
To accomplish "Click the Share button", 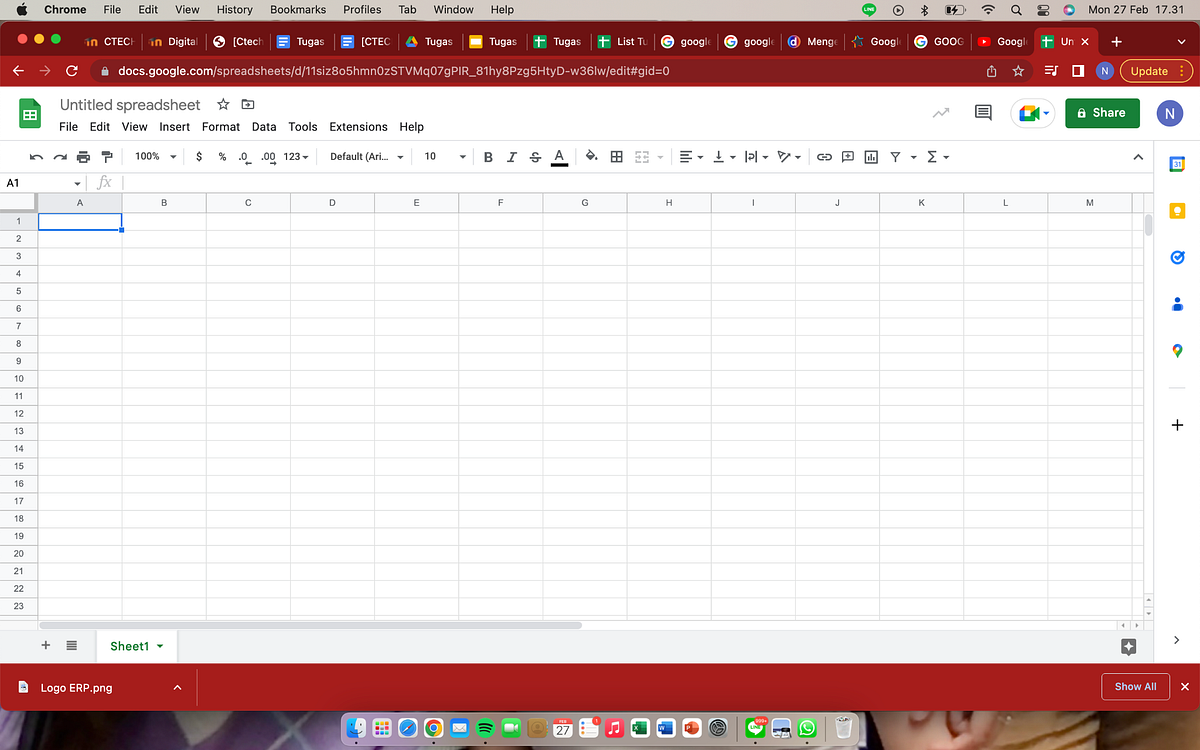I will coord(1102,113).
